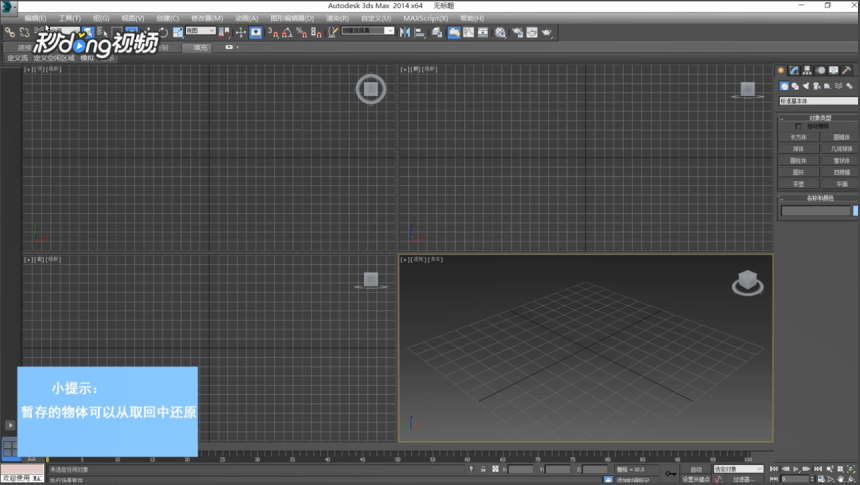The image size is (860, 485).
Task: Click the Align tool icon
Action: 420,32
